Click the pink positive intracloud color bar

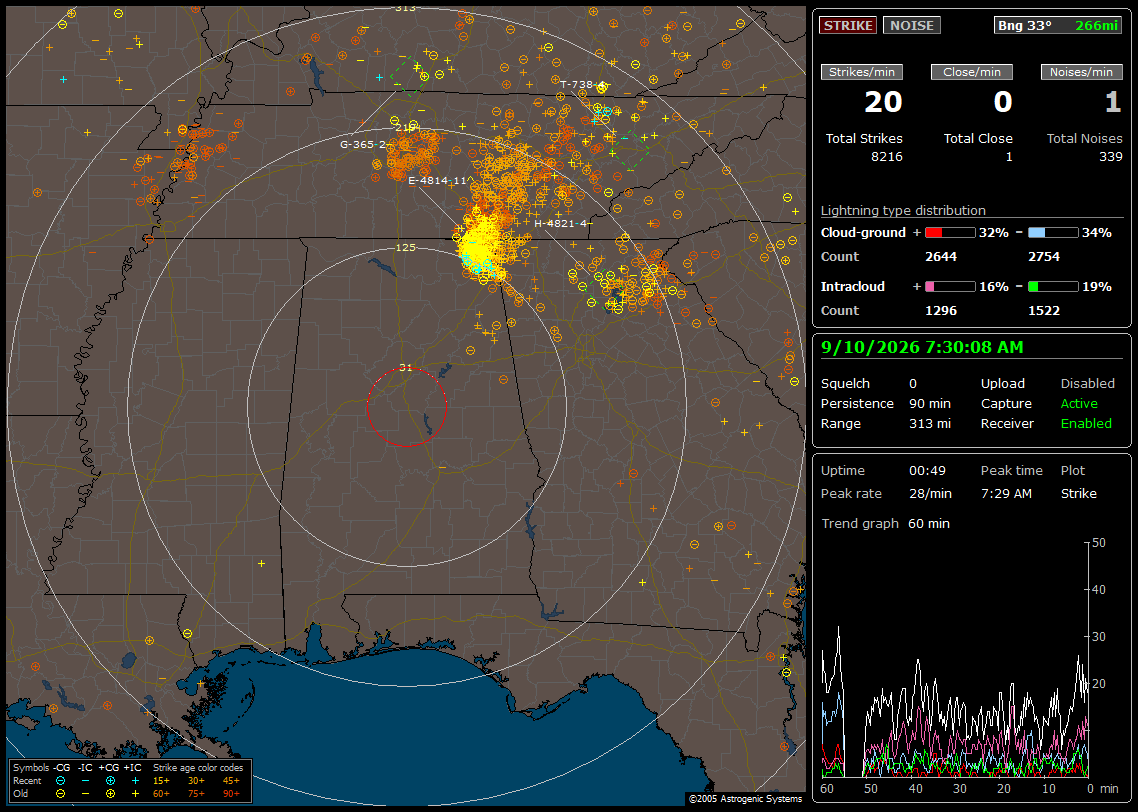(x=950, y=287)
